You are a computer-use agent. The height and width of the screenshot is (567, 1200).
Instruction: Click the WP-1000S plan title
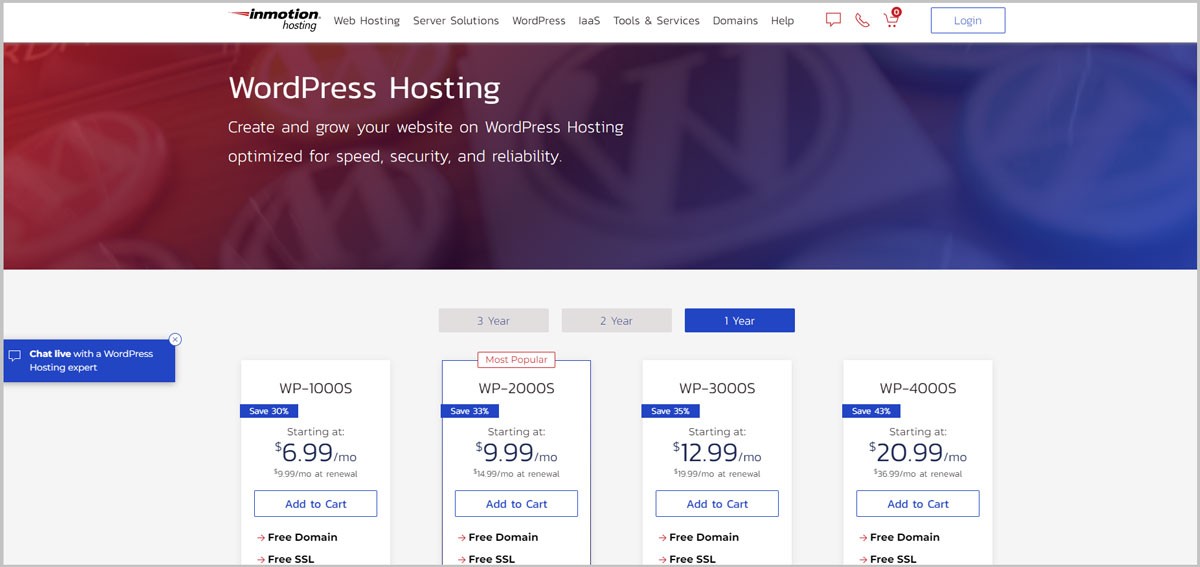coord(315,388)
